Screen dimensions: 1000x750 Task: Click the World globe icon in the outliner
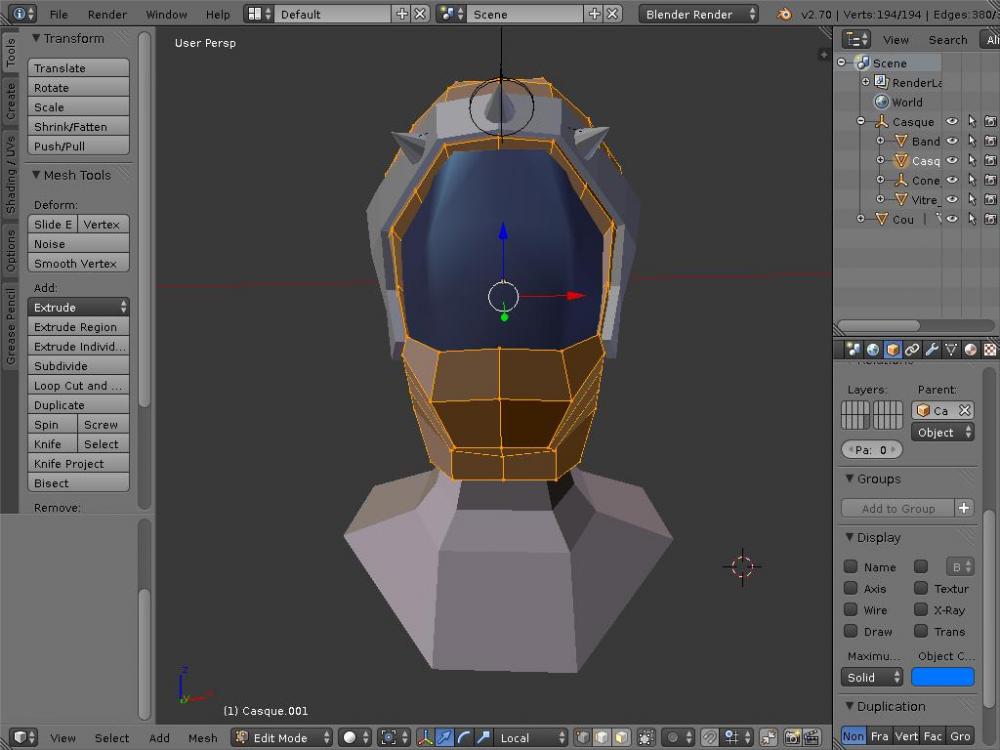[881, 102]
